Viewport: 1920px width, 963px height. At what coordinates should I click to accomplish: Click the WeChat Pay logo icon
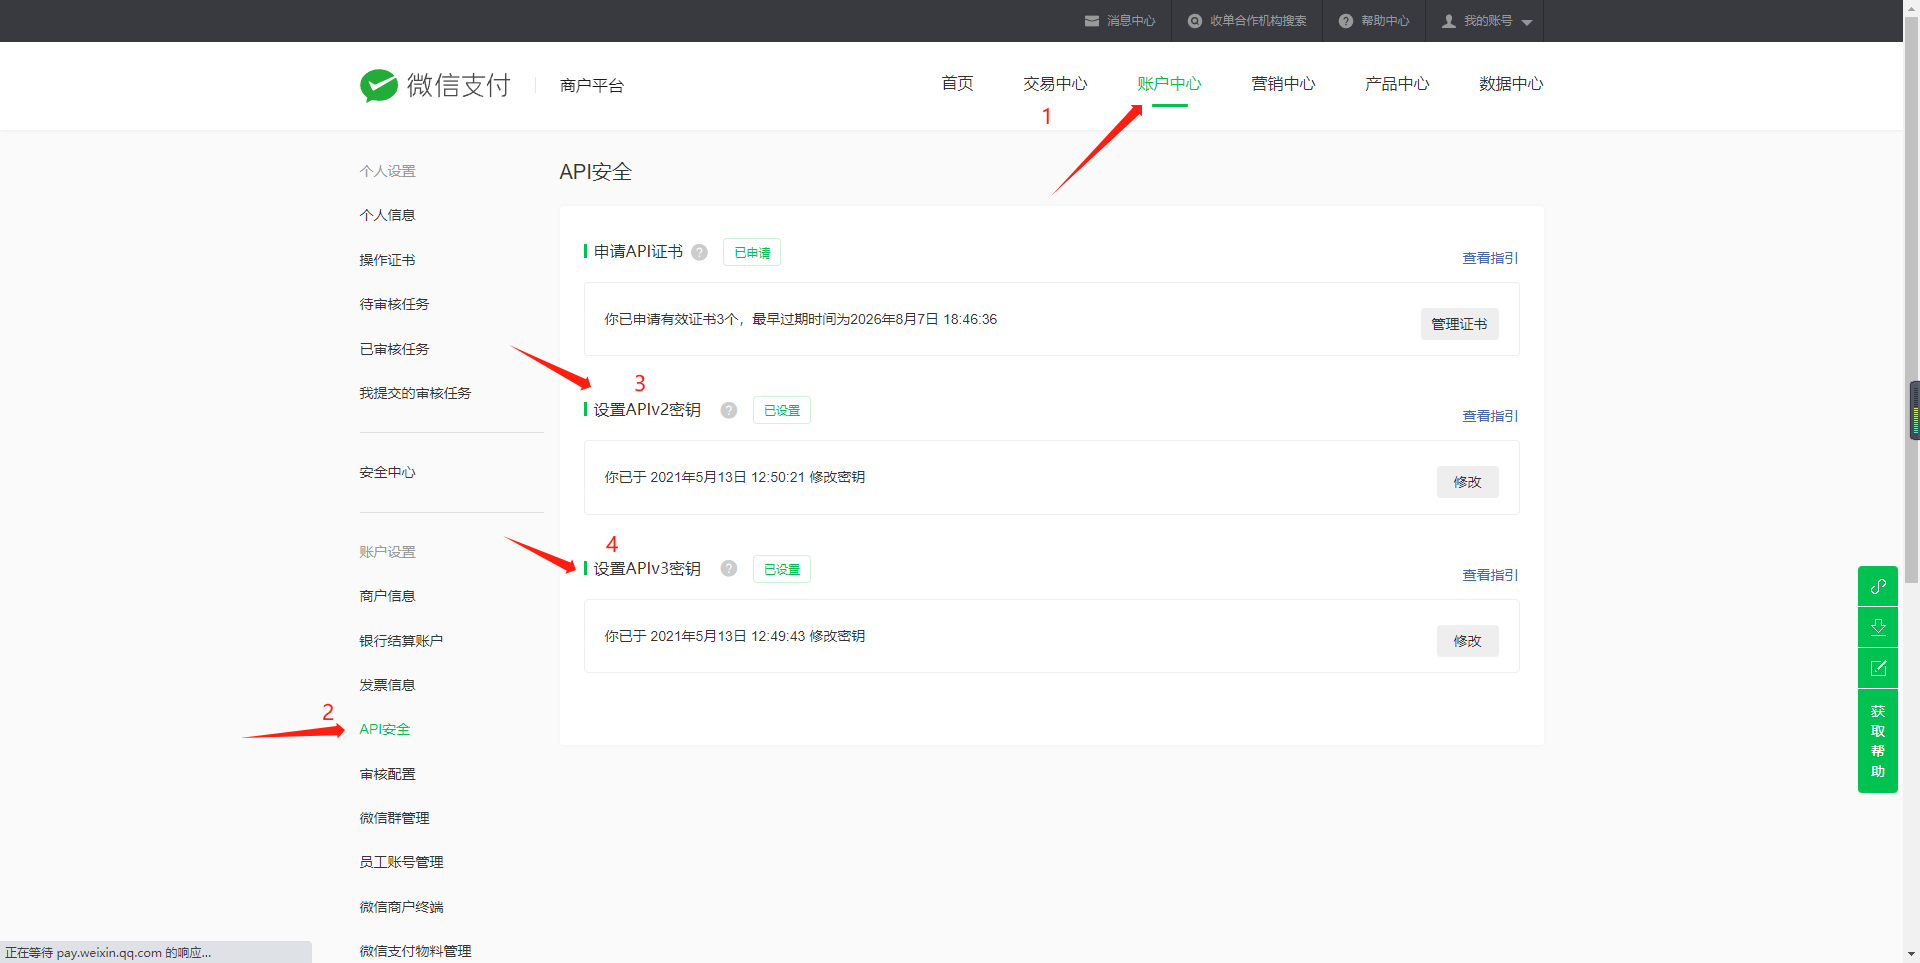click(x=379, y=86)
